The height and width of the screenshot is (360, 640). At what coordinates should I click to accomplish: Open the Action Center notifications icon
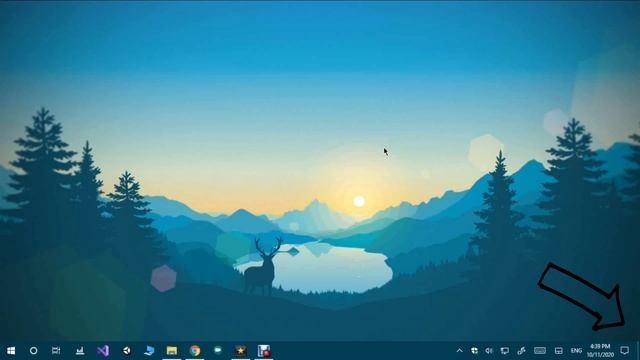[624, 350]
